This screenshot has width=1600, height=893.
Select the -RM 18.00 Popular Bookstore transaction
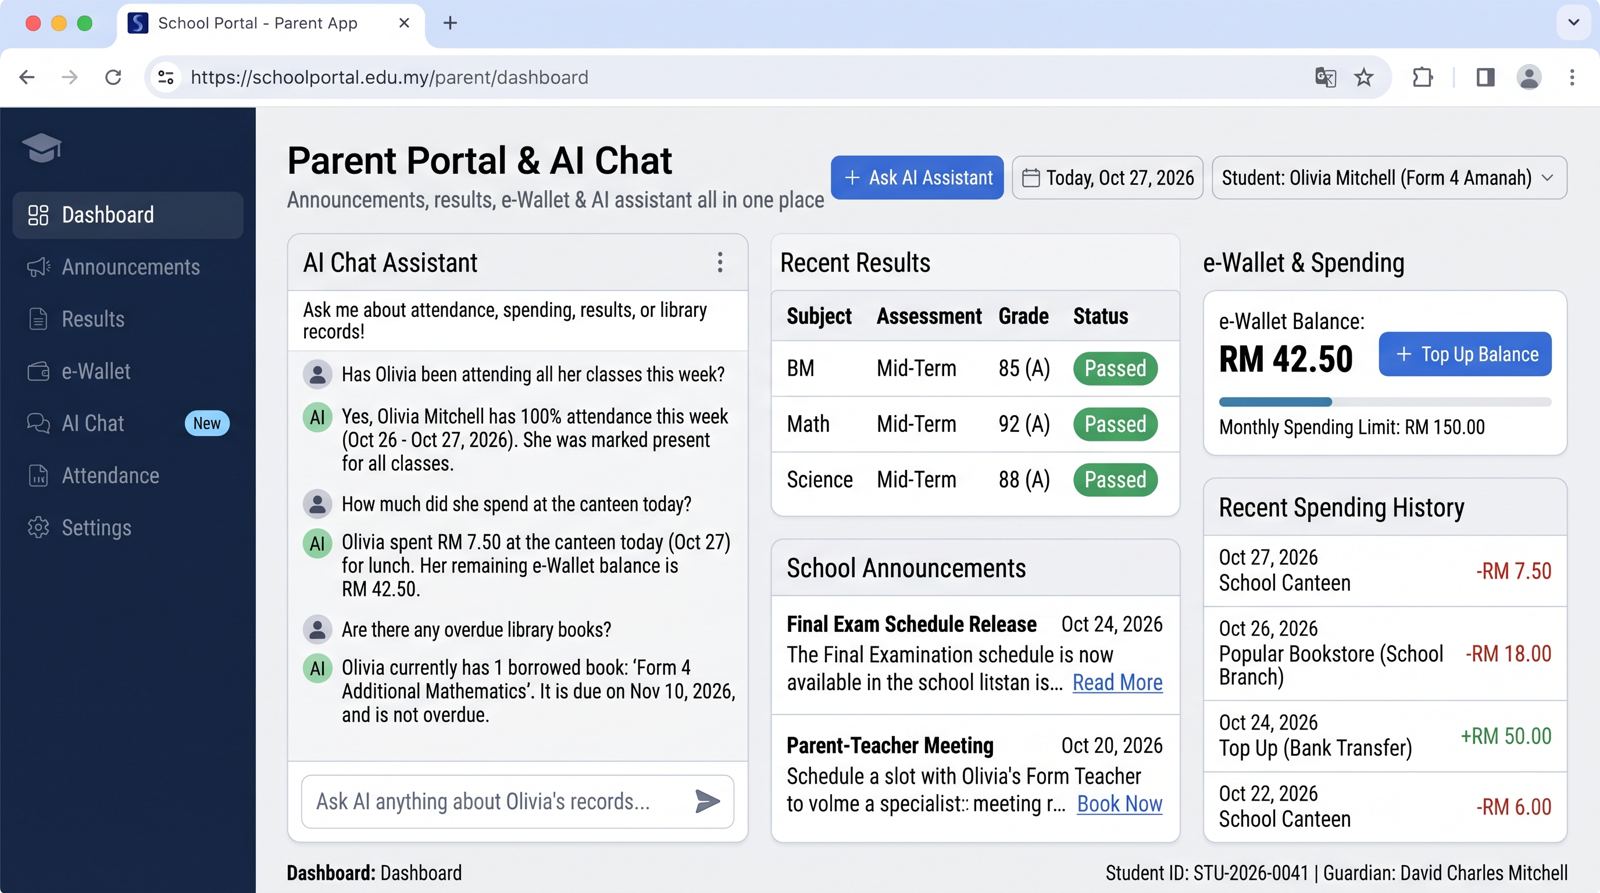1385,653
